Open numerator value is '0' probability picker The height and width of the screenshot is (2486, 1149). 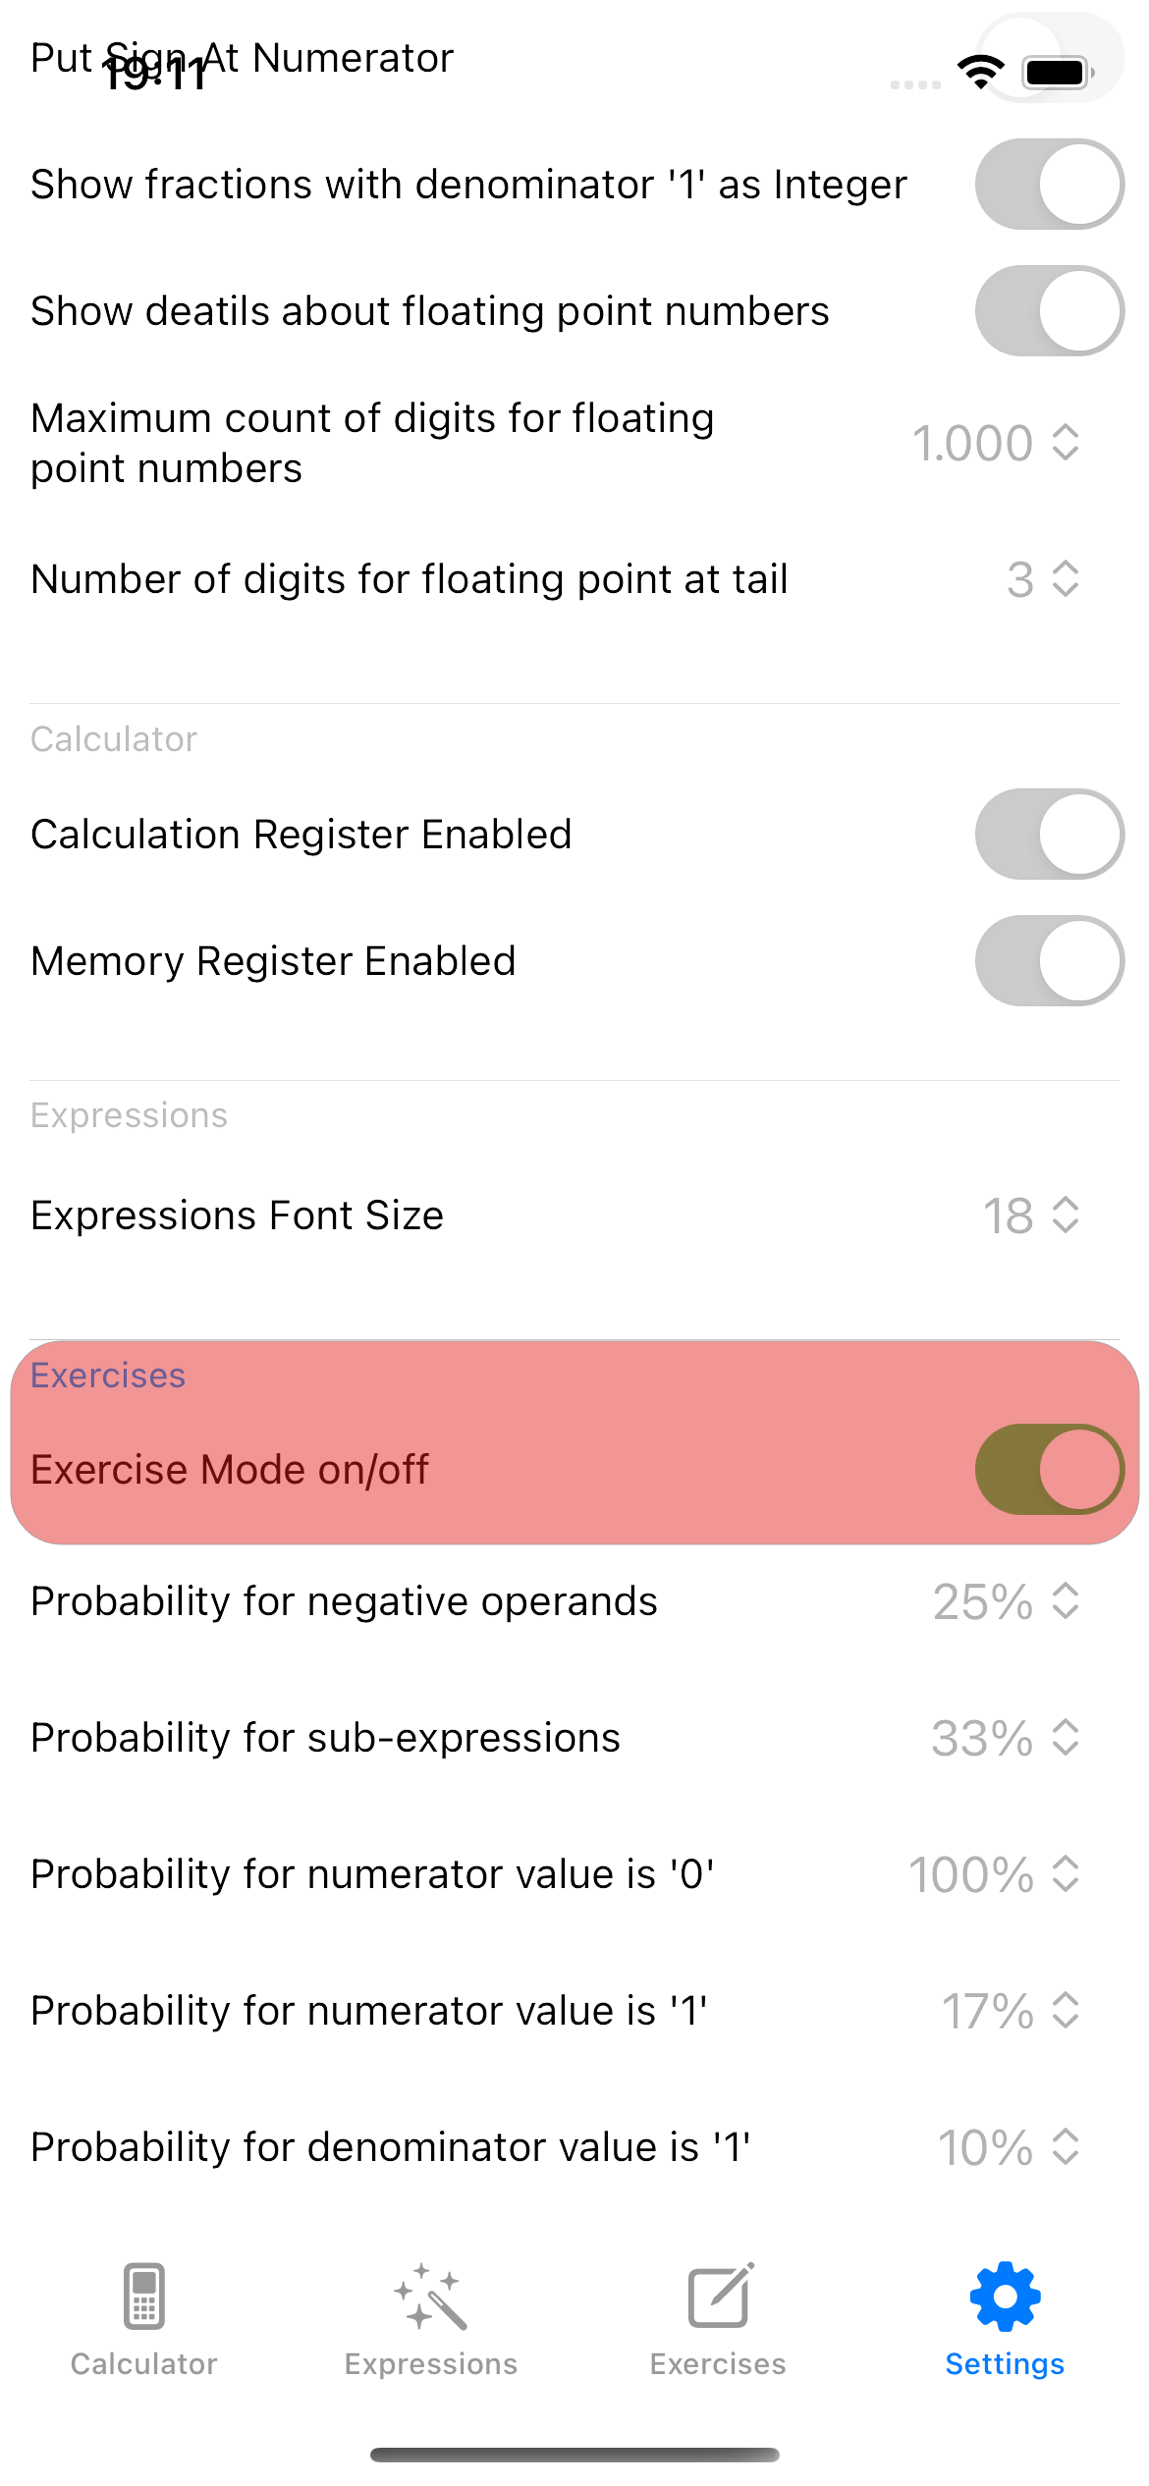994,1875
